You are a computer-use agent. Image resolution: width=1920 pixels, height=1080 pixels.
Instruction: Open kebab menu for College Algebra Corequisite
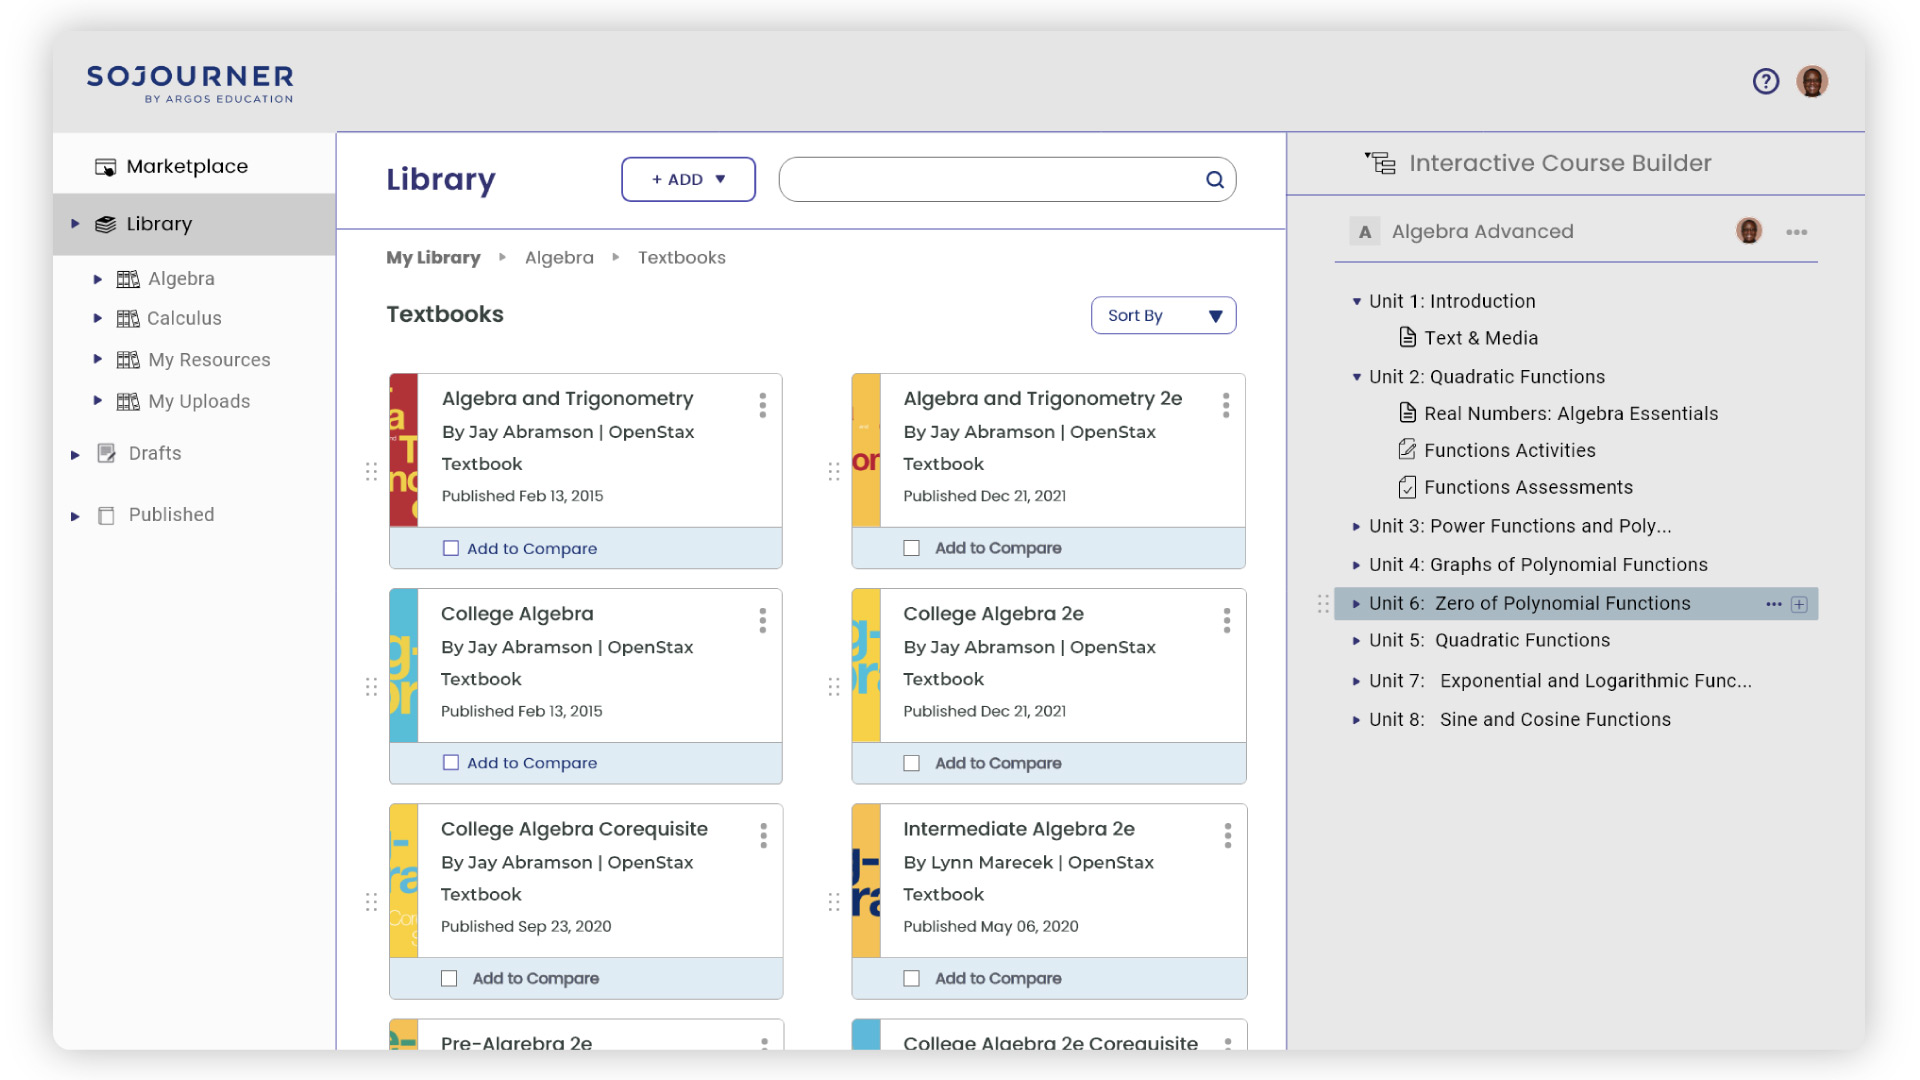[764, 835]
